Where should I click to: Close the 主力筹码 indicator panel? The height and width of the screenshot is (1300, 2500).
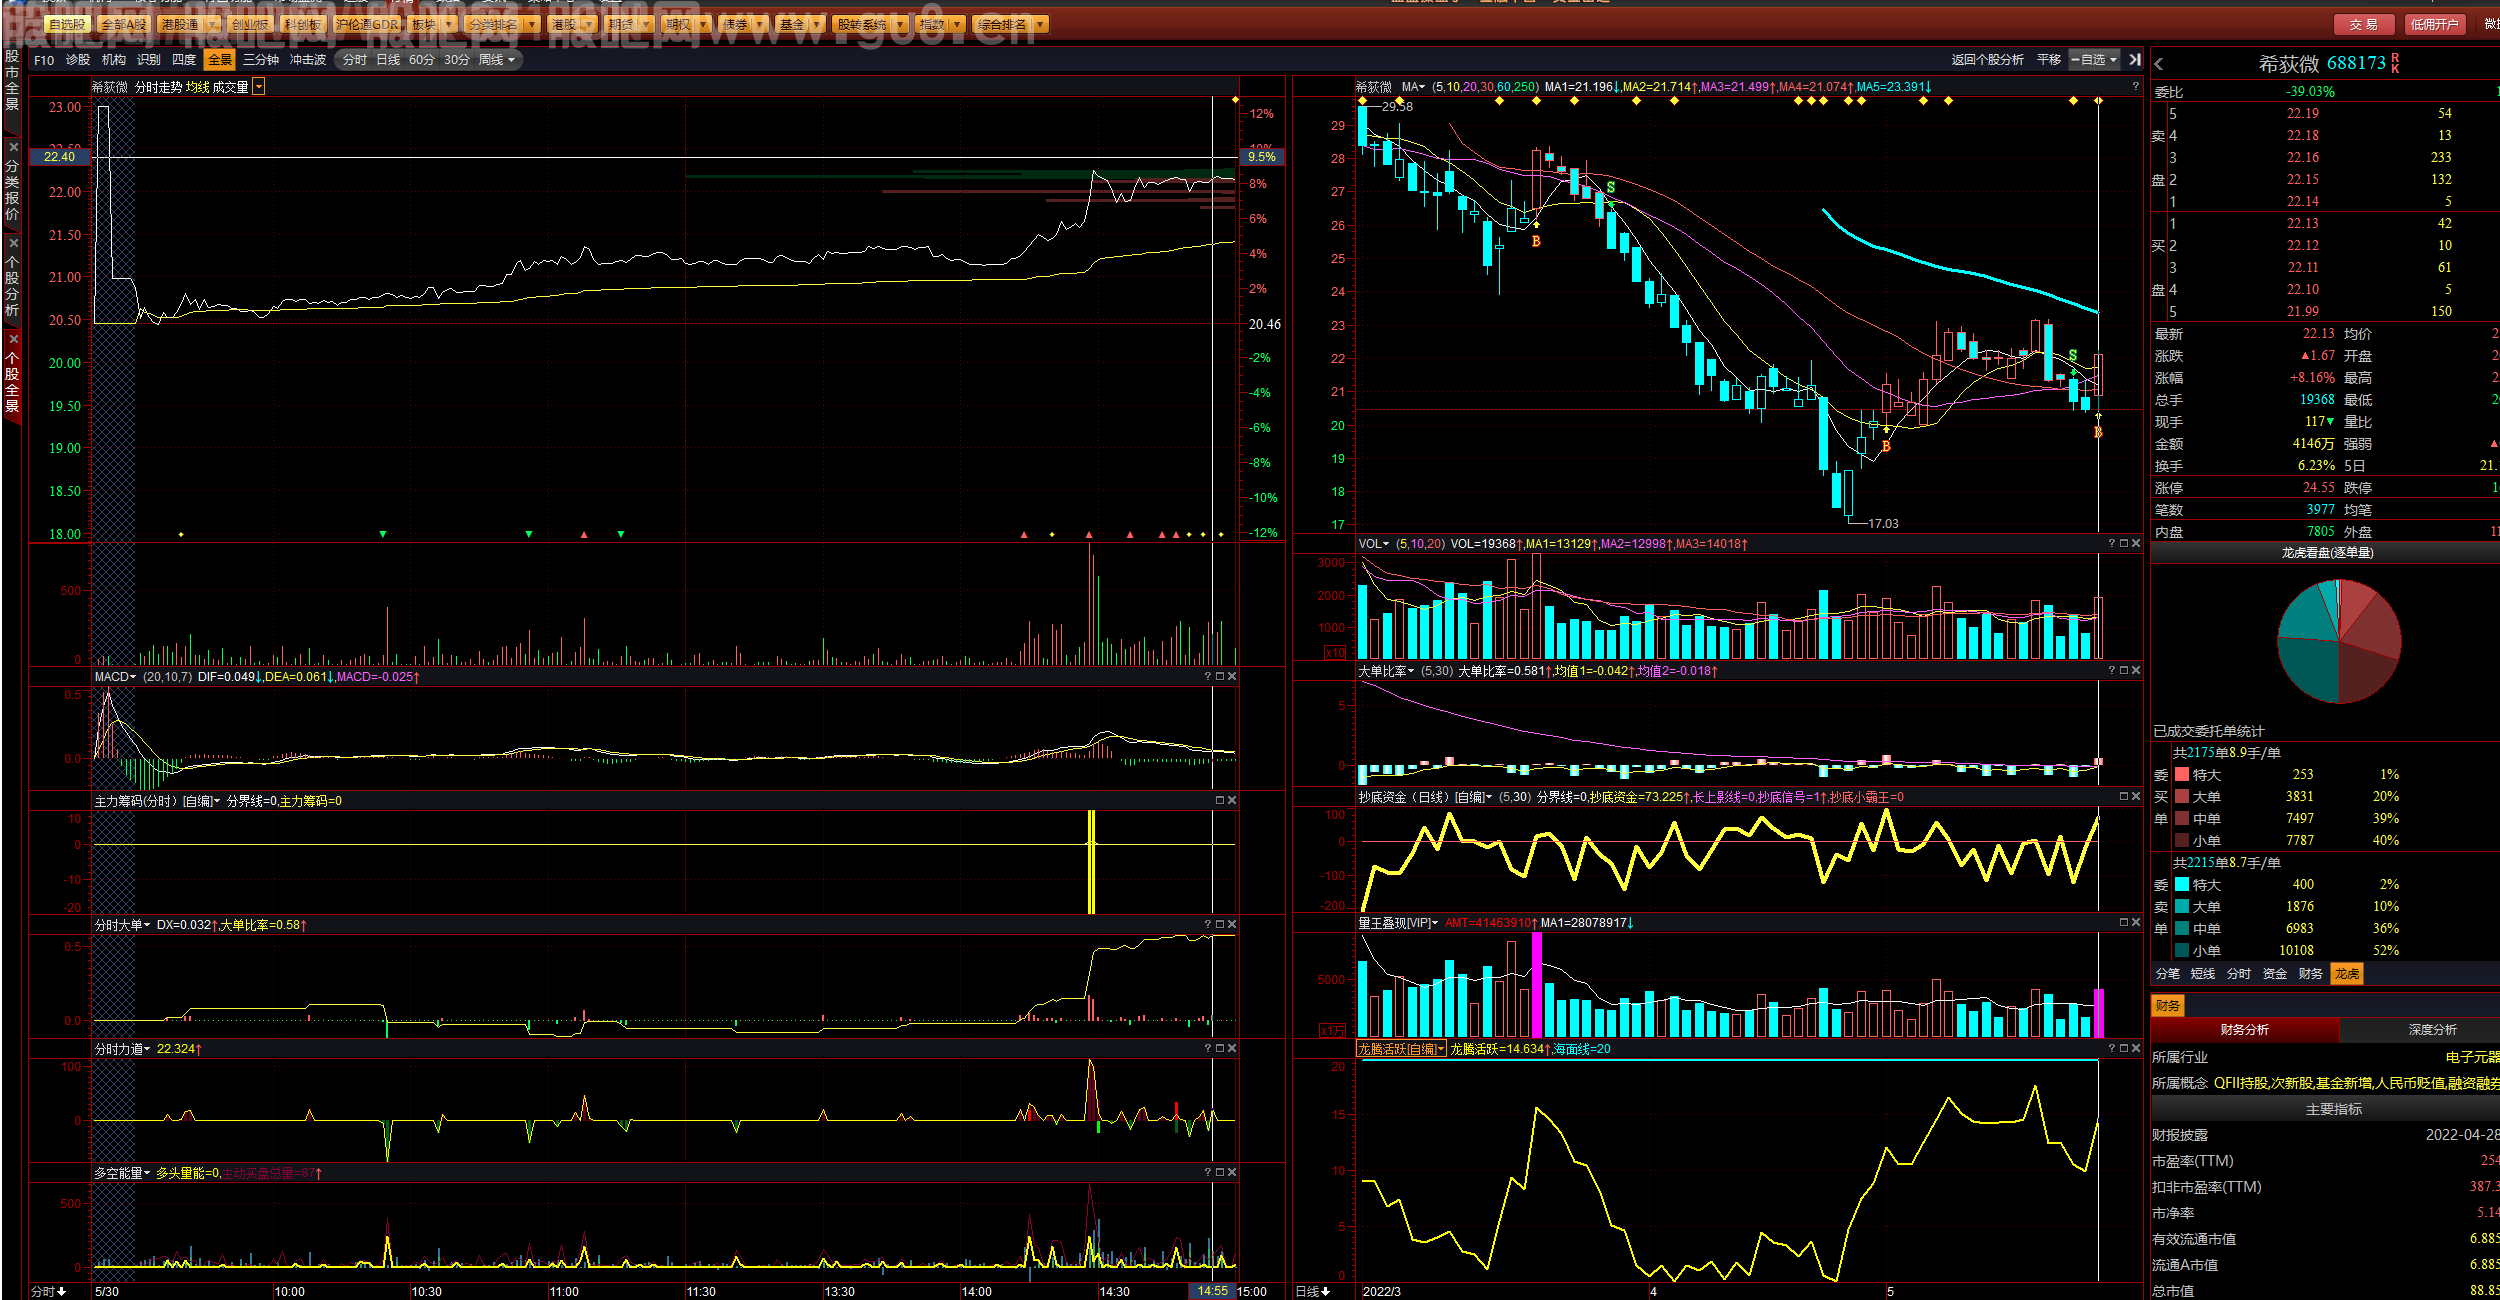1232,801
